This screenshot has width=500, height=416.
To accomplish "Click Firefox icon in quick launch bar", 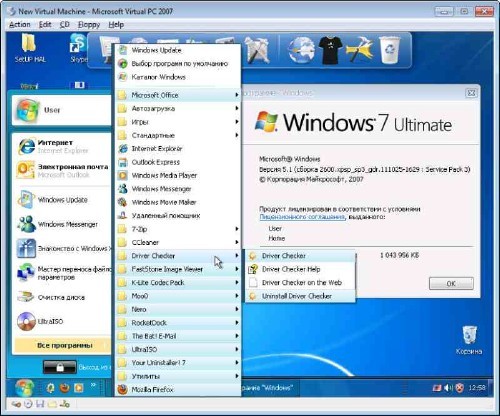I will coord(64,388).
